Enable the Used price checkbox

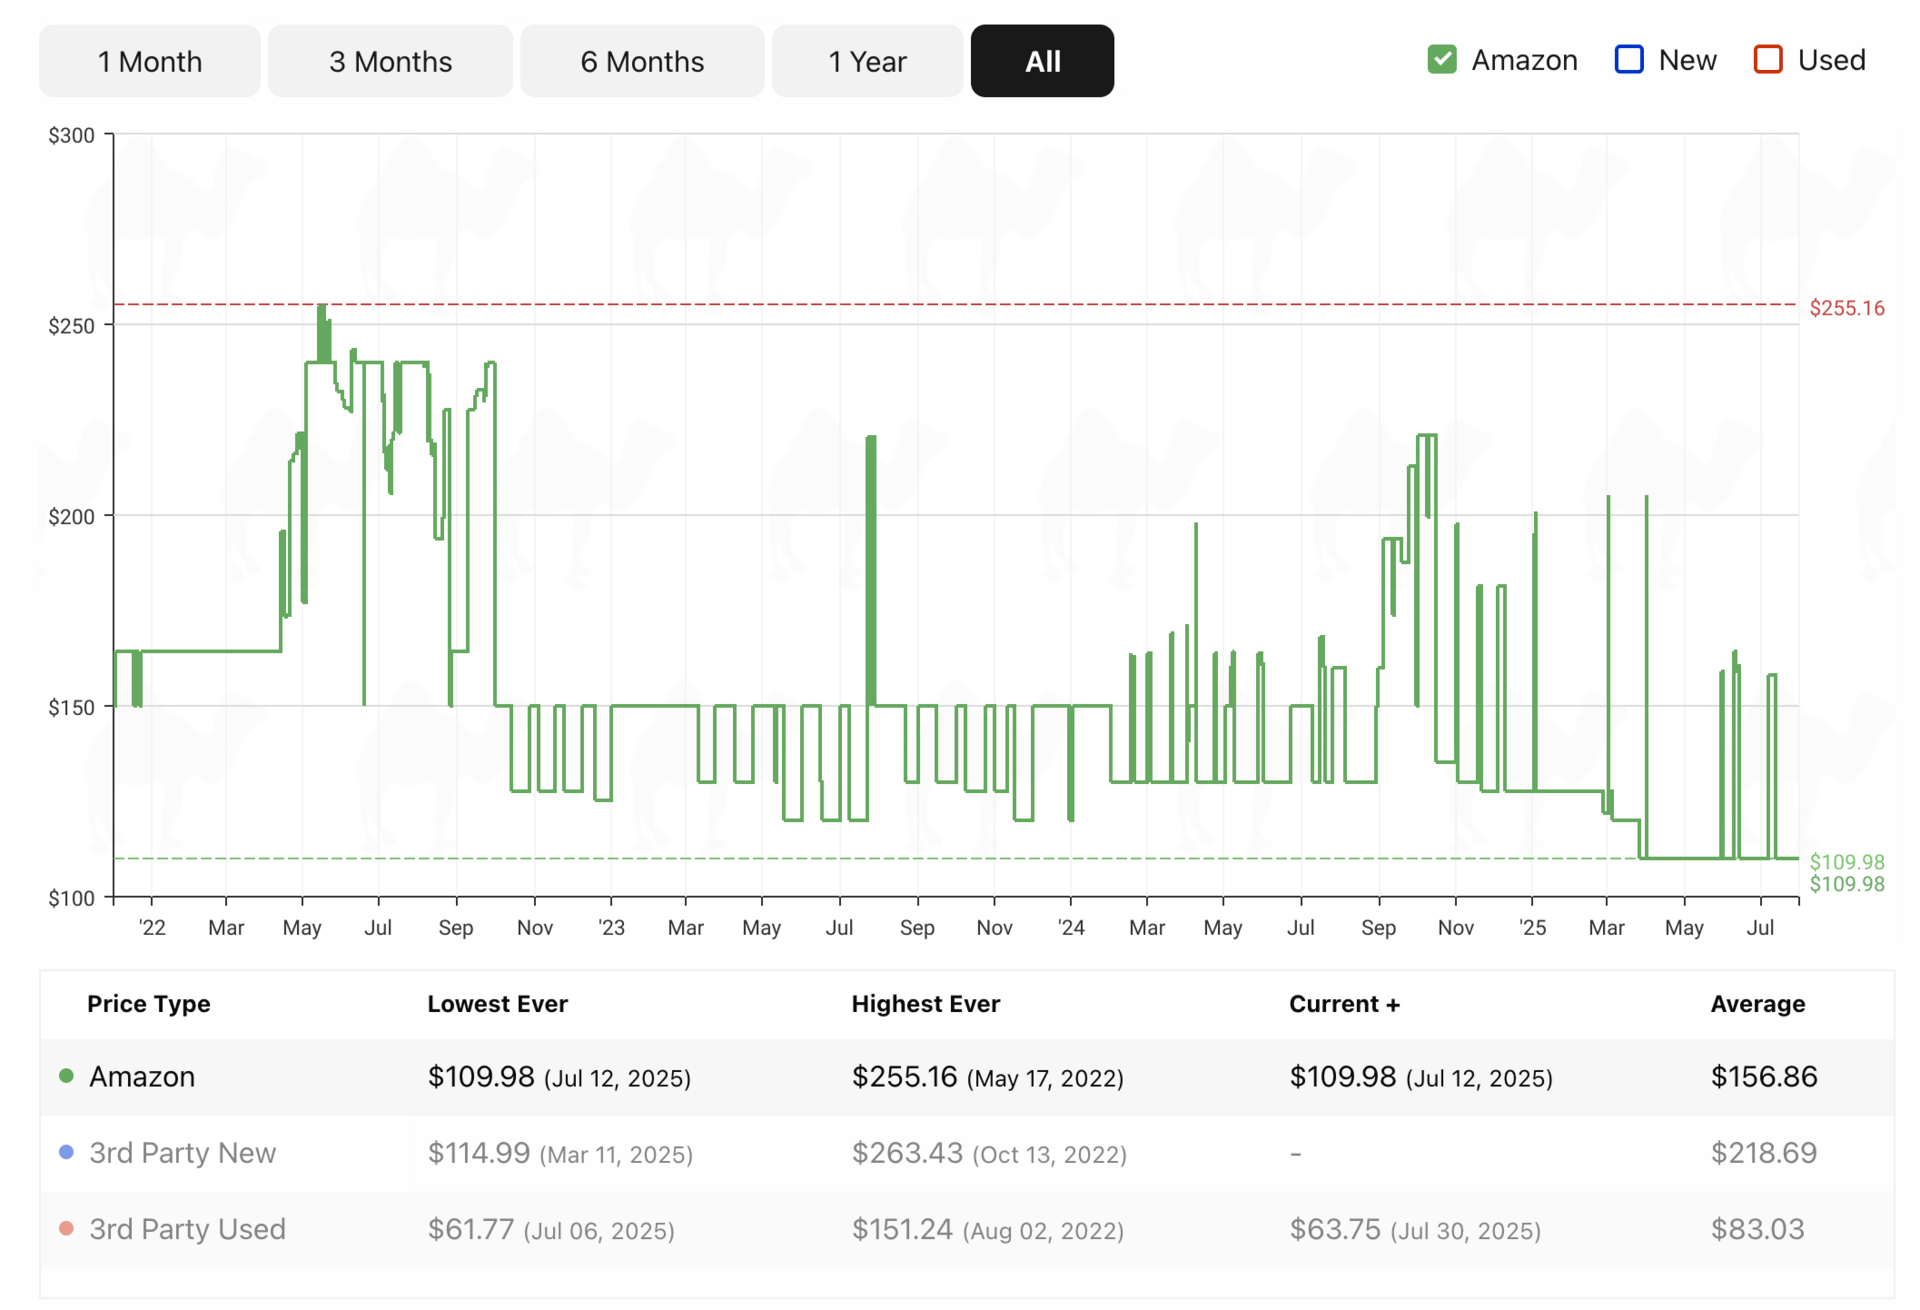click(x=1767, y=60)
